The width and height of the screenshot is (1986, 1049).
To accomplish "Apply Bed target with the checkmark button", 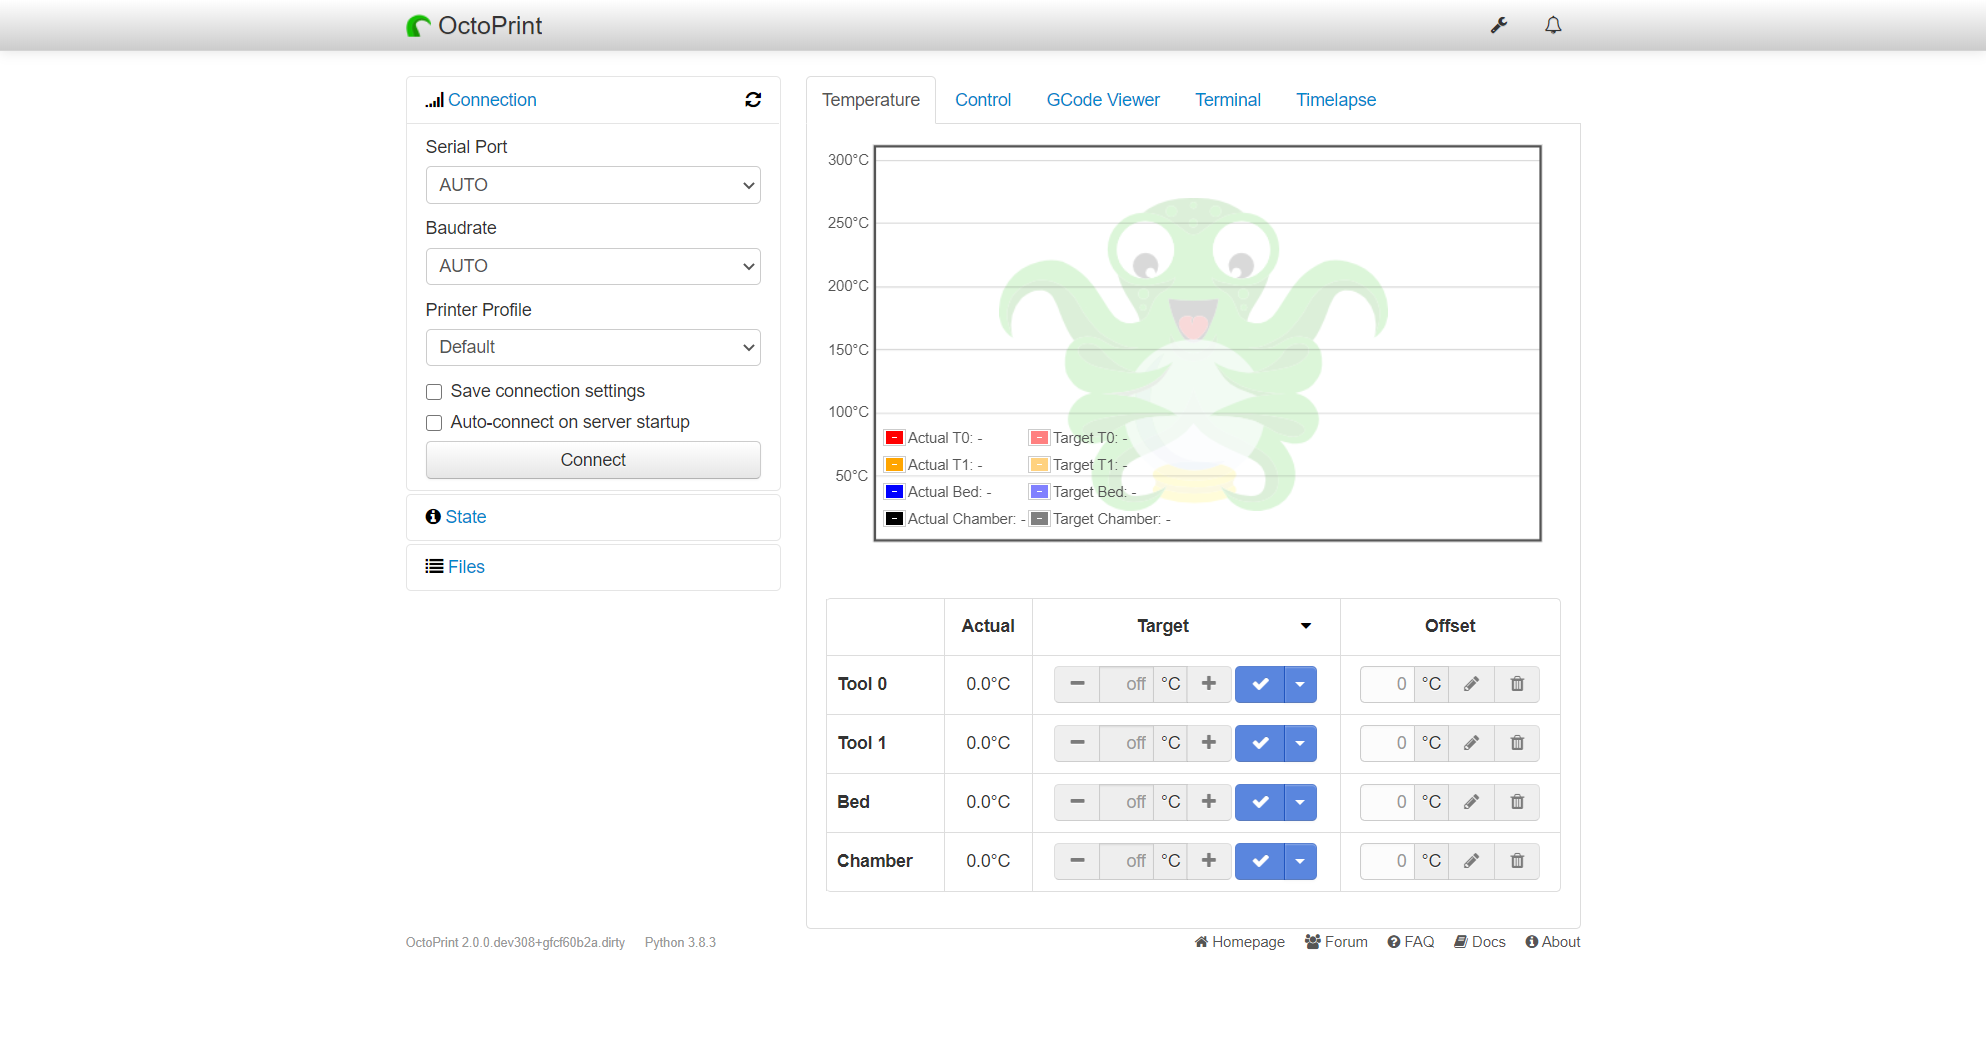I will [x=1260, y=802].
